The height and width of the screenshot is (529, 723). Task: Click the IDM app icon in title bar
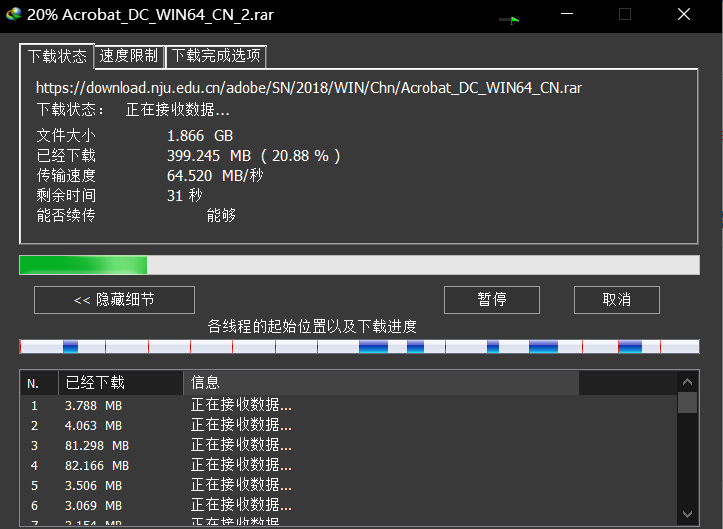point(14,14)
